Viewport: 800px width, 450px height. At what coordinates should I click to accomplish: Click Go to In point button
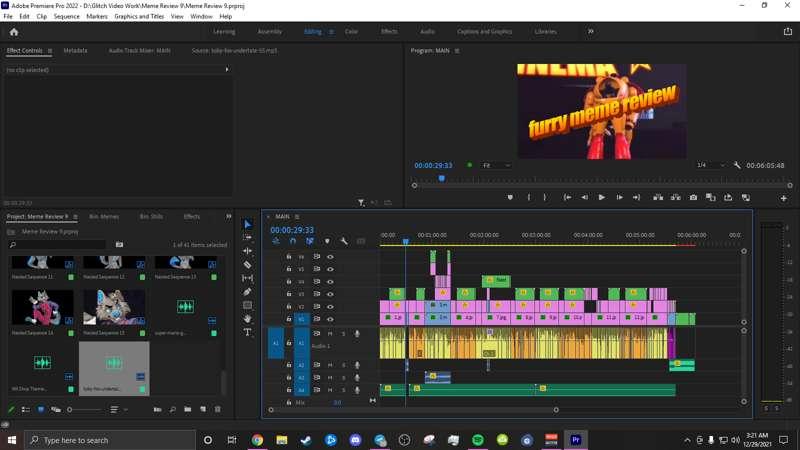coord(567,197)
